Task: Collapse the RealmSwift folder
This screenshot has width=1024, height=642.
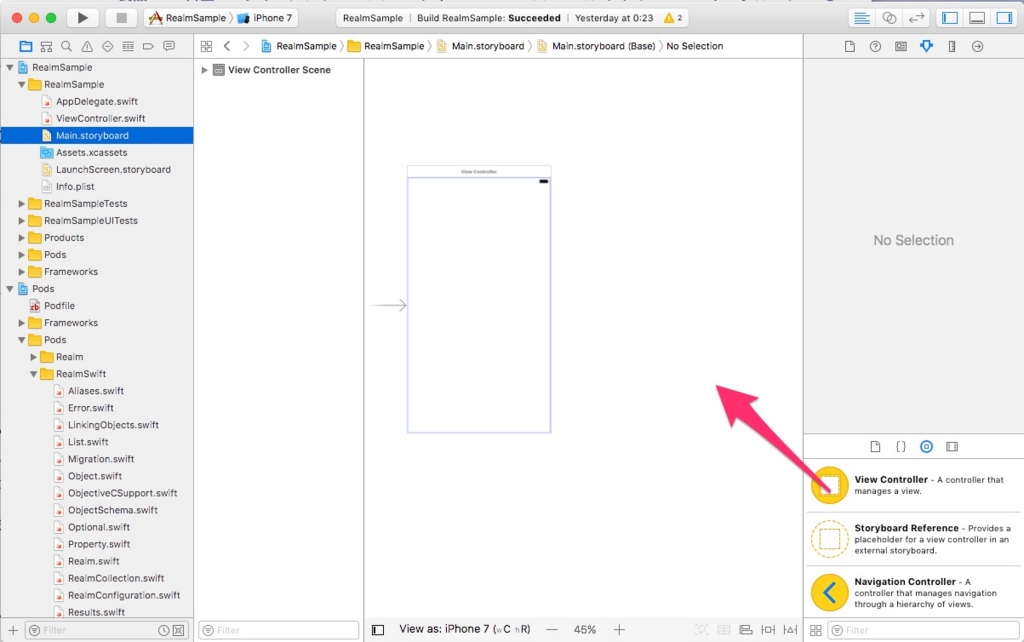Action: [33, 374]
